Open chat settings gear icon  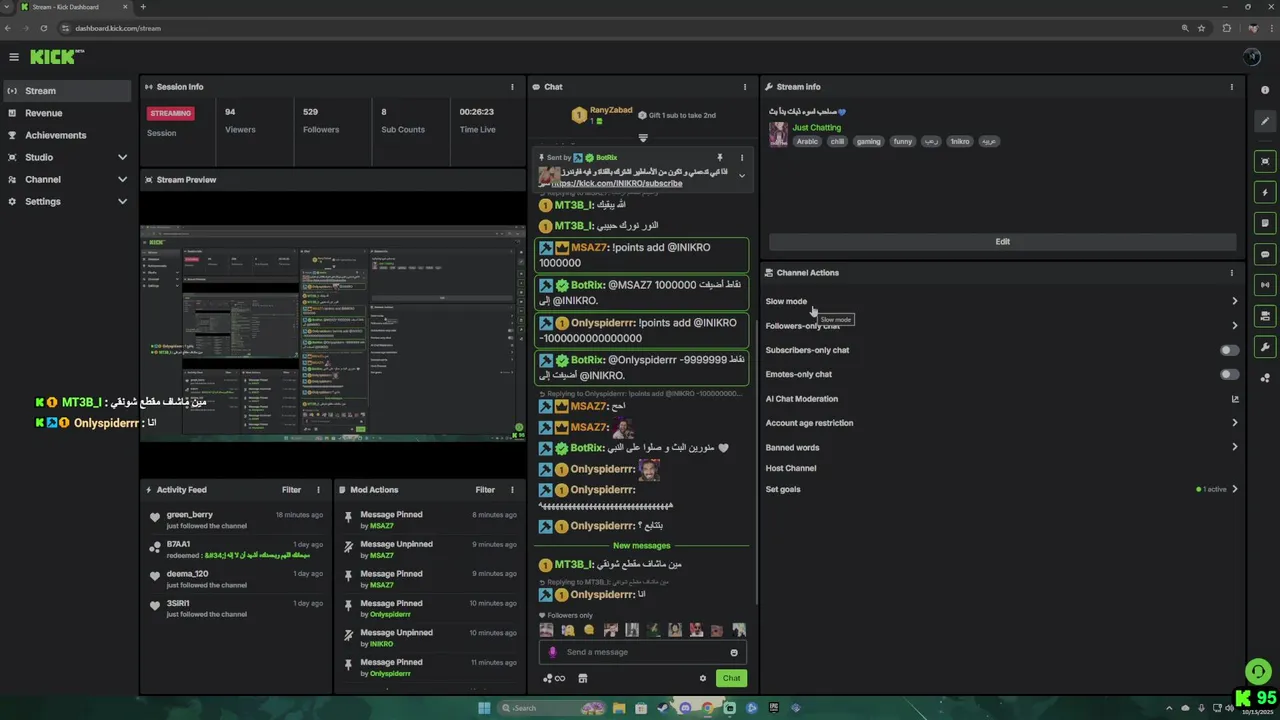coord(703,678)
